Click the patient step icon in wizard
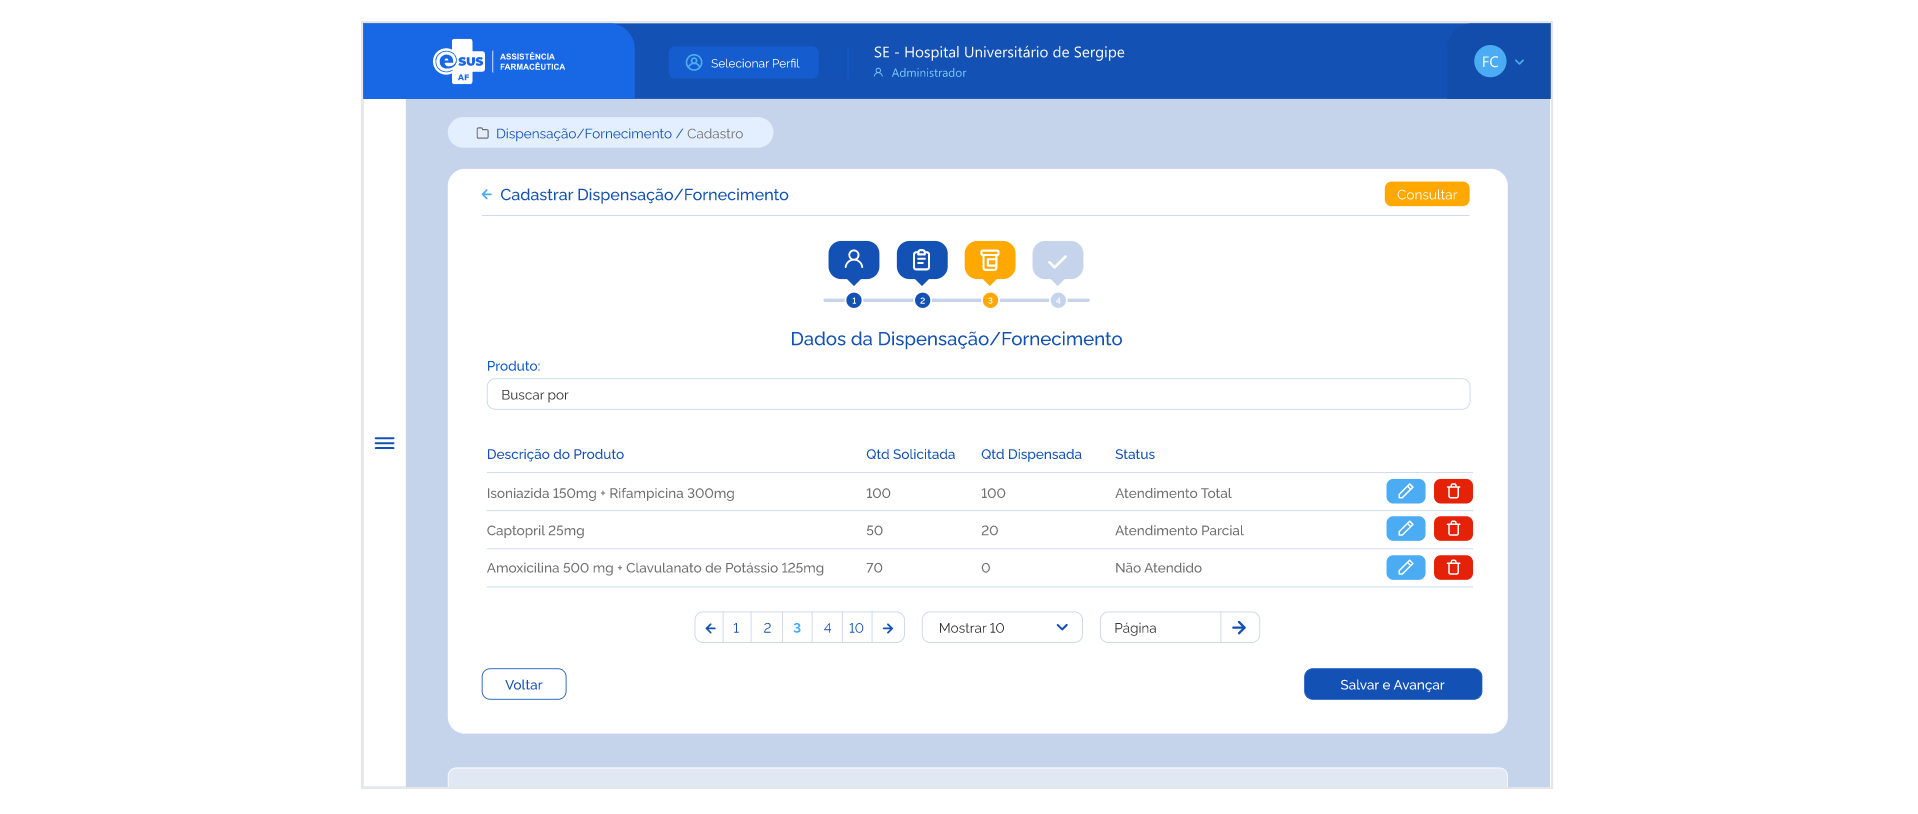Screen dimensions: 1918x814 pos(853,260)
